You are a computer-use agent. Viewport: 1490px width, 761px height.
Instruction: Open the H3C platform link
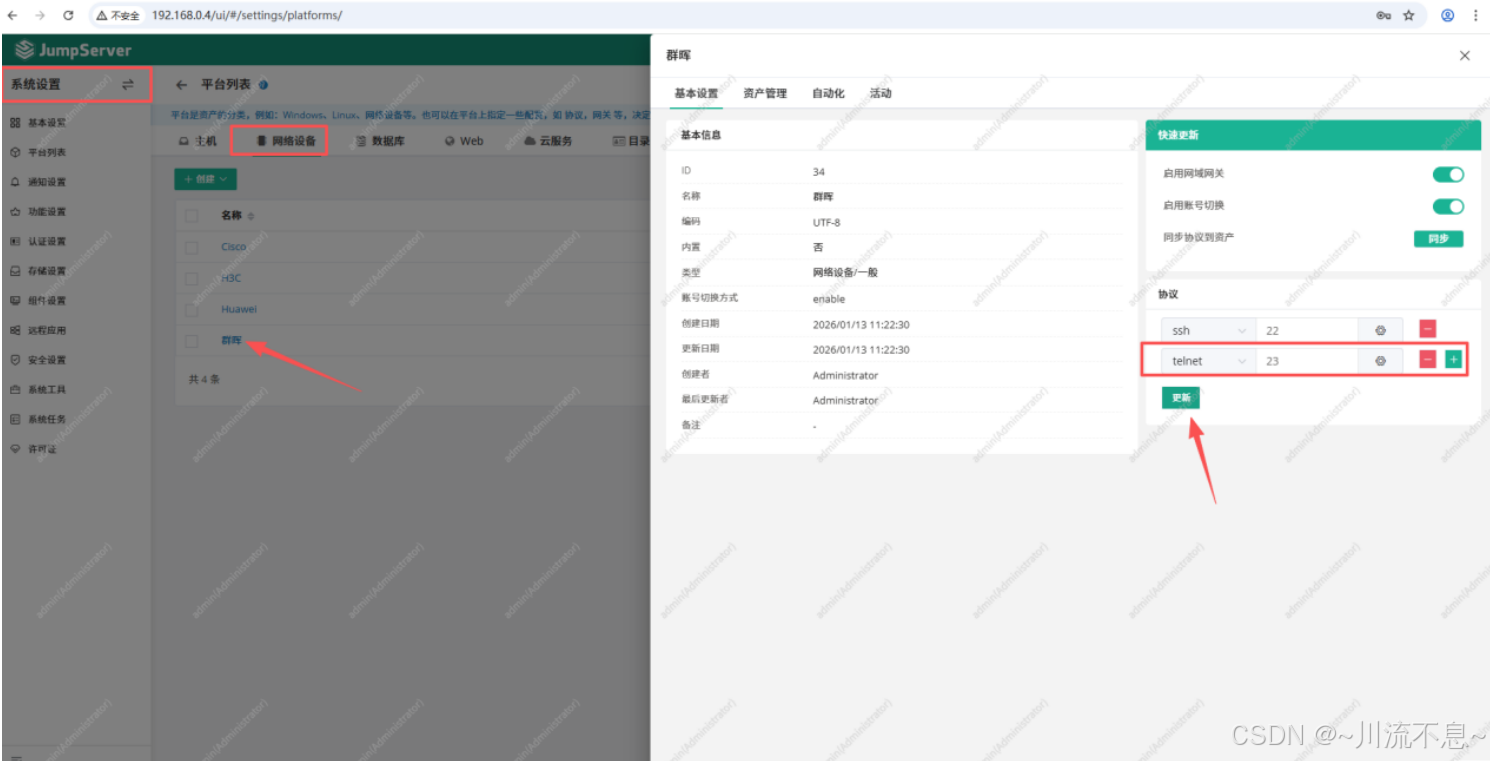[x=231, y=278]
